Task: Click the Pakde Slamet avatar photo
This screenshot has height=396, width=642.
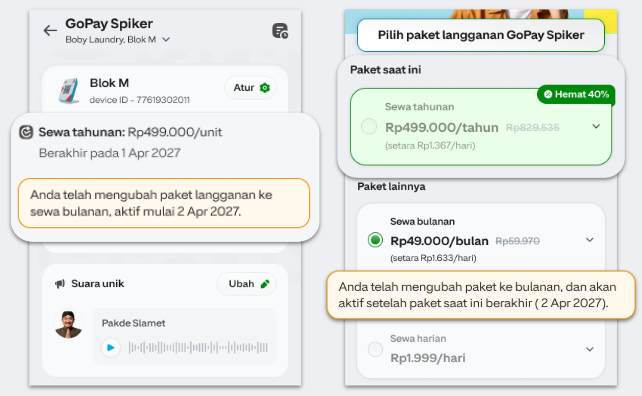Action: click(69, 324)
